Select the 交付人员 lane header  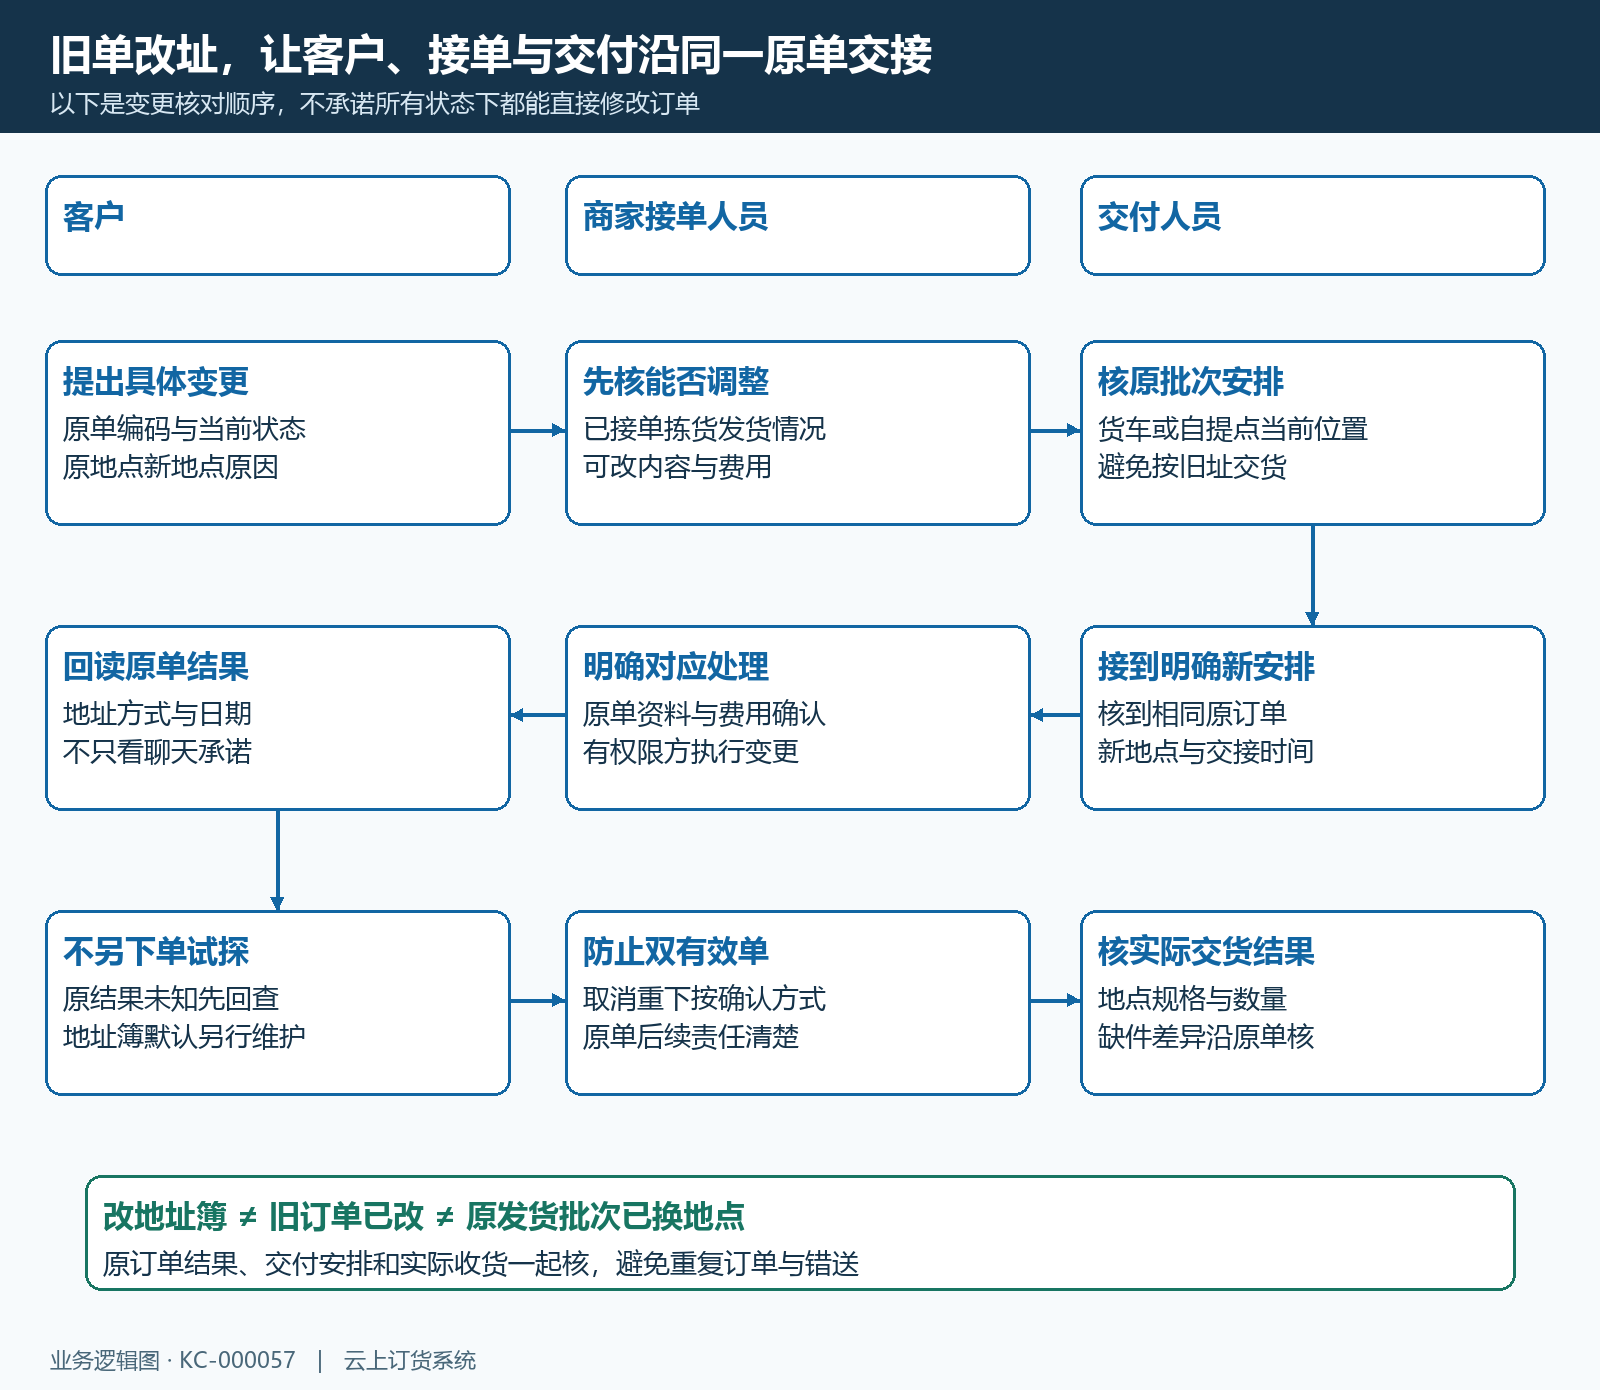1313,226
